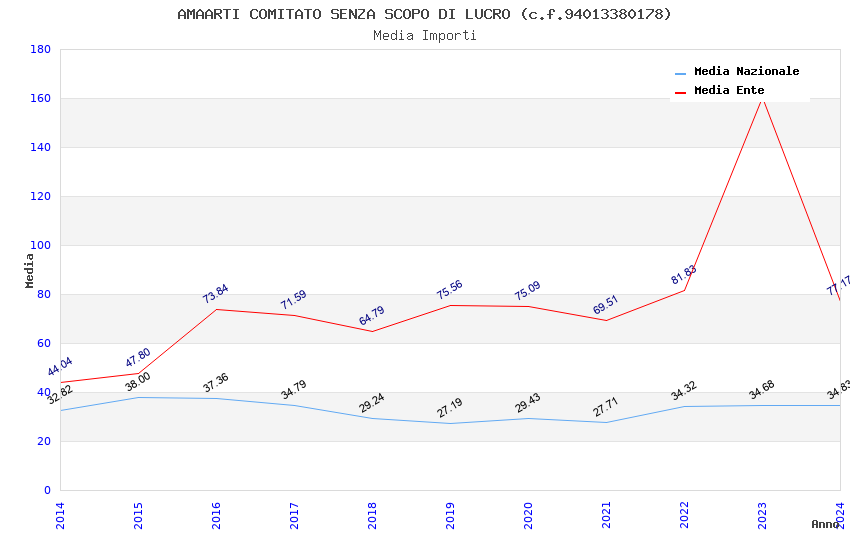Click the red line point at 2016
This screenshot has width=850, height=550.
pyautogui.click(x=216, y=309)
